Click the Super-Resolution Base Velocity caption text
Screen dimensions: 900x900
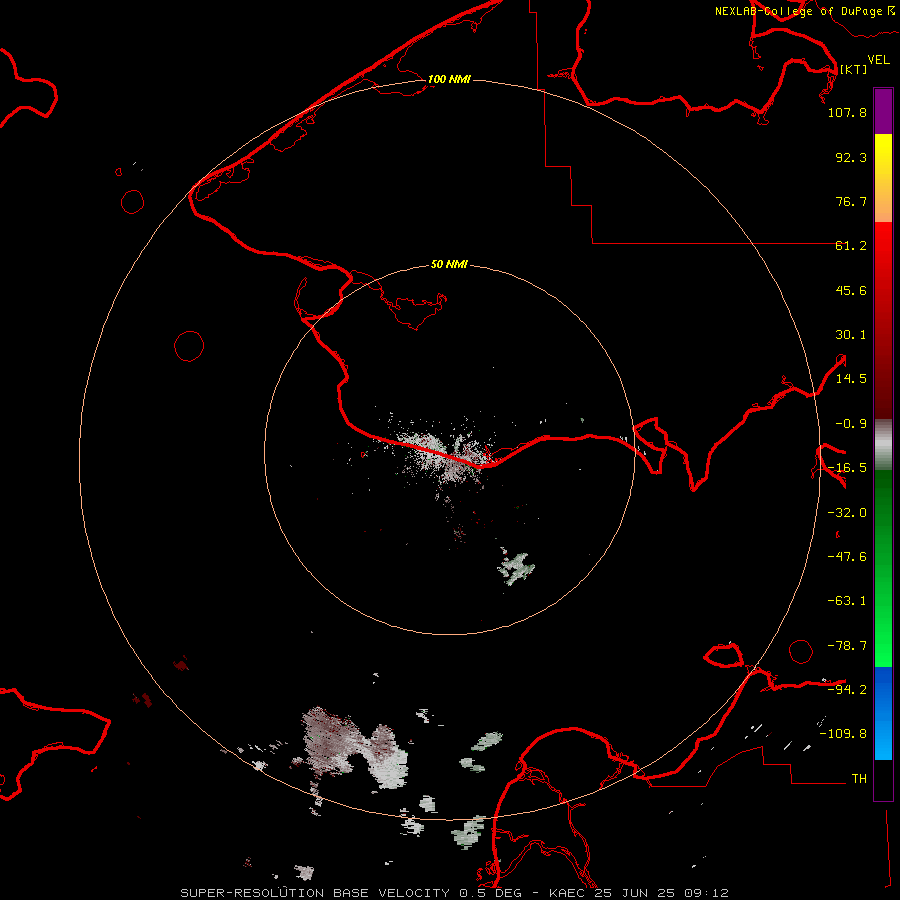tap(454, 893)
